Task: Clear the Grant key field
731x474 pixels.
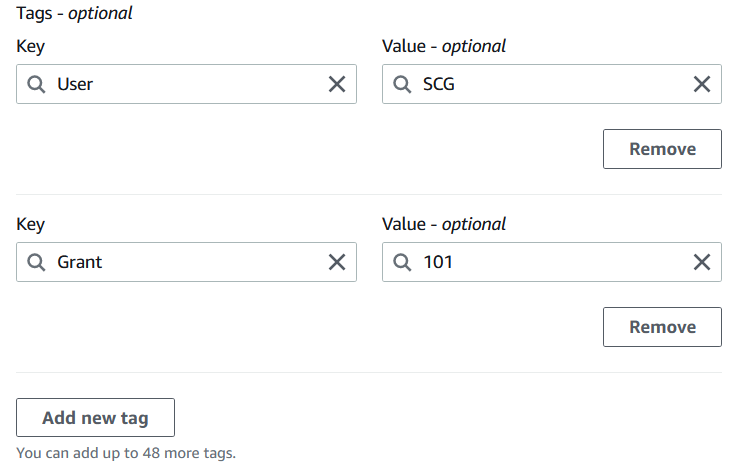Action: (x=337, y=262)
